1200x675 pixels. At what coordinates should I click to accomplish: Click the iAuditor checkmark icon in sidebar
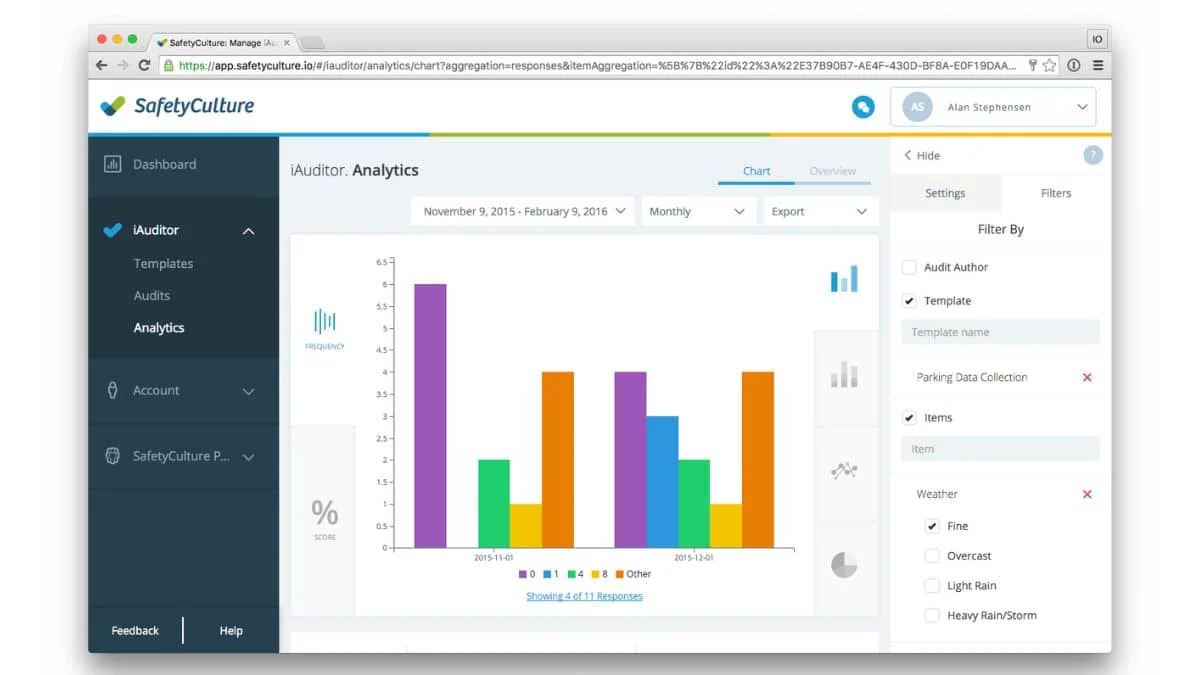[112, 230]
